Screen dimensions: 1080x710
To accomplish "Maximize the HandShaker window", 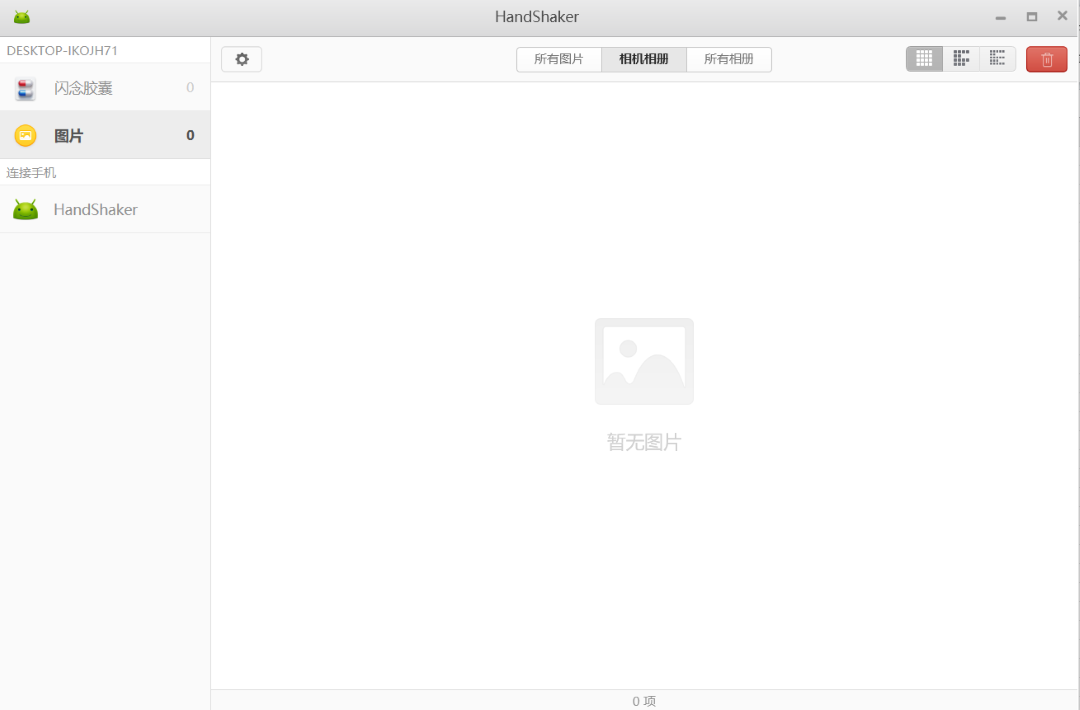I will [x=1031, y=16].
